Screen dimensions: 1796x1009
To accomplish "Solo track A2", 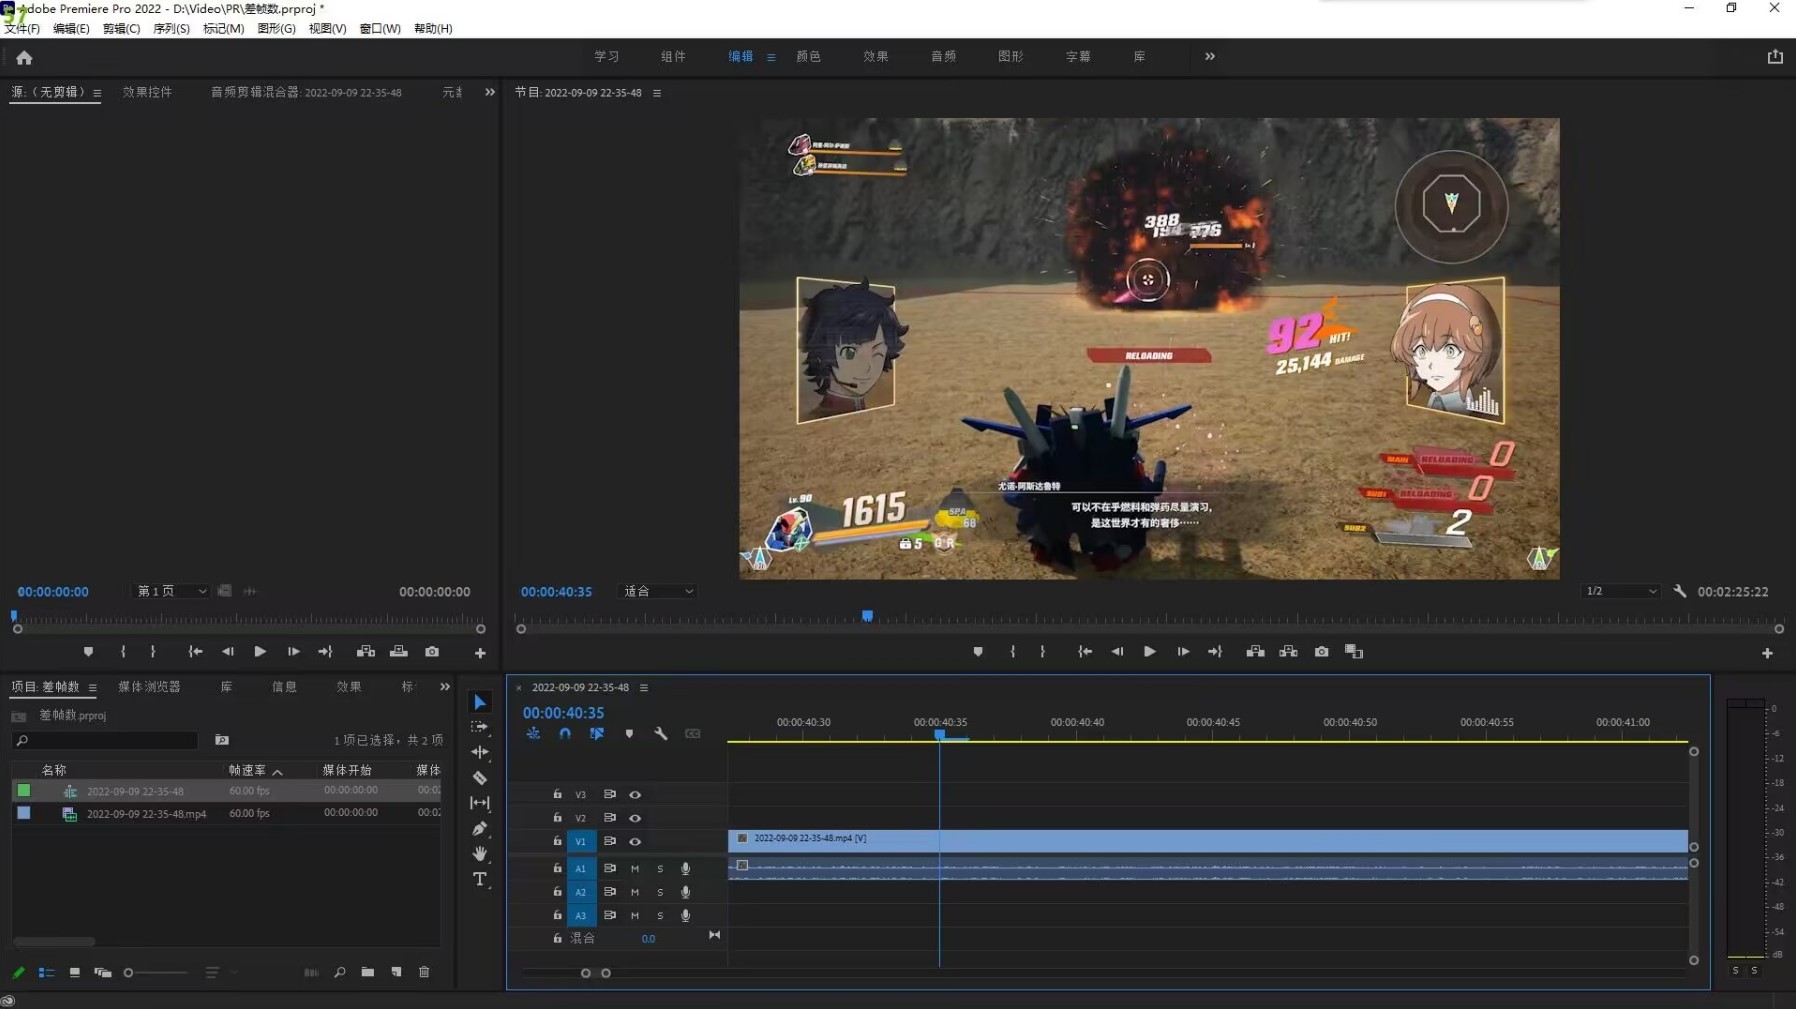I will pyautogui.click(x=660, y=892).
